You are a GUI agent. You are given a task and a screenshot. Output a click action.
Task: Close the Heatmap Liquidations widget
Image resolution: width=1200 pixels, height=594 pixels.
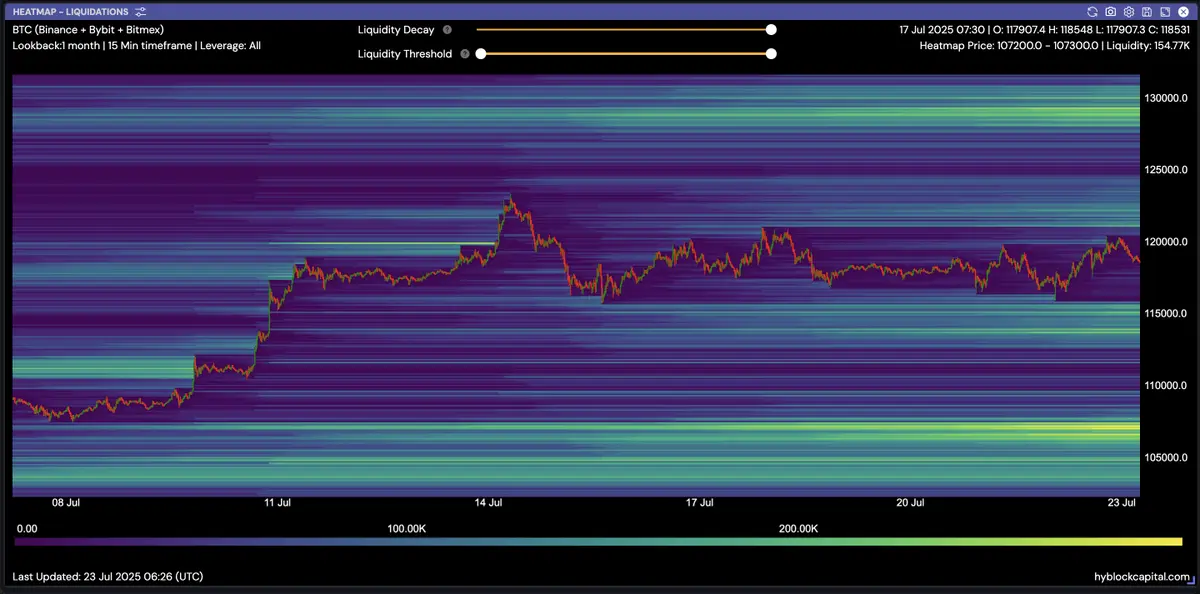tap(1183, 11)
